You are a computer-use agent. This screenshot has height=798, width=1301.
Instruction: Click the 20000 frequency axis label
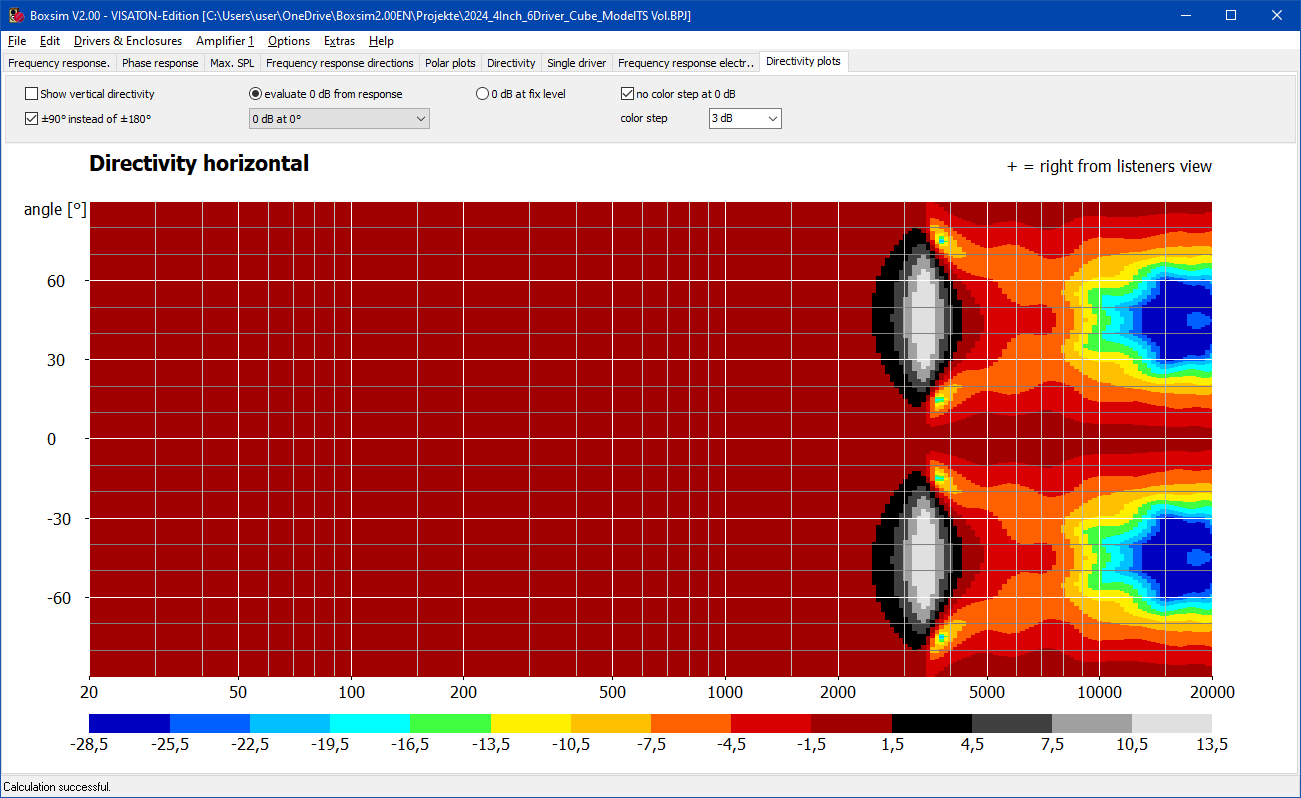point(1211,692)
